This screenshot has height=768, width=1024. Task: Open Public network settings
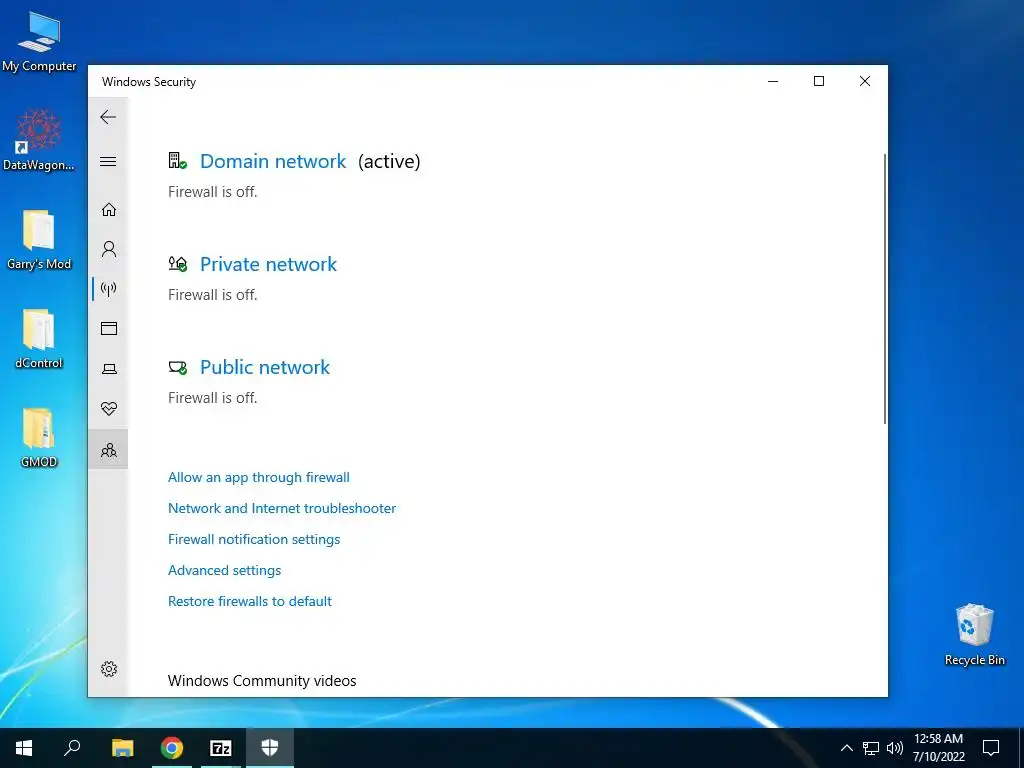tap(264, 367)
